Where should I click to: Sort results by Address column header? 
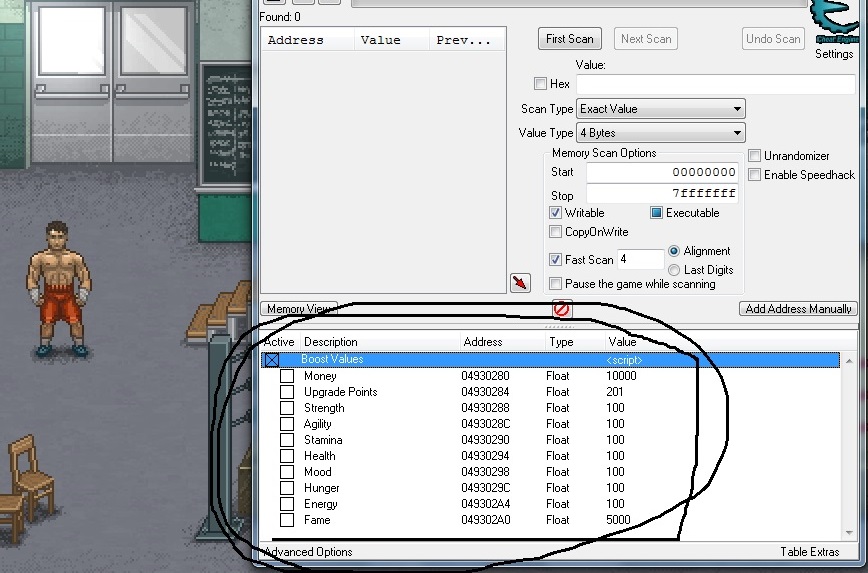point(307,40)
